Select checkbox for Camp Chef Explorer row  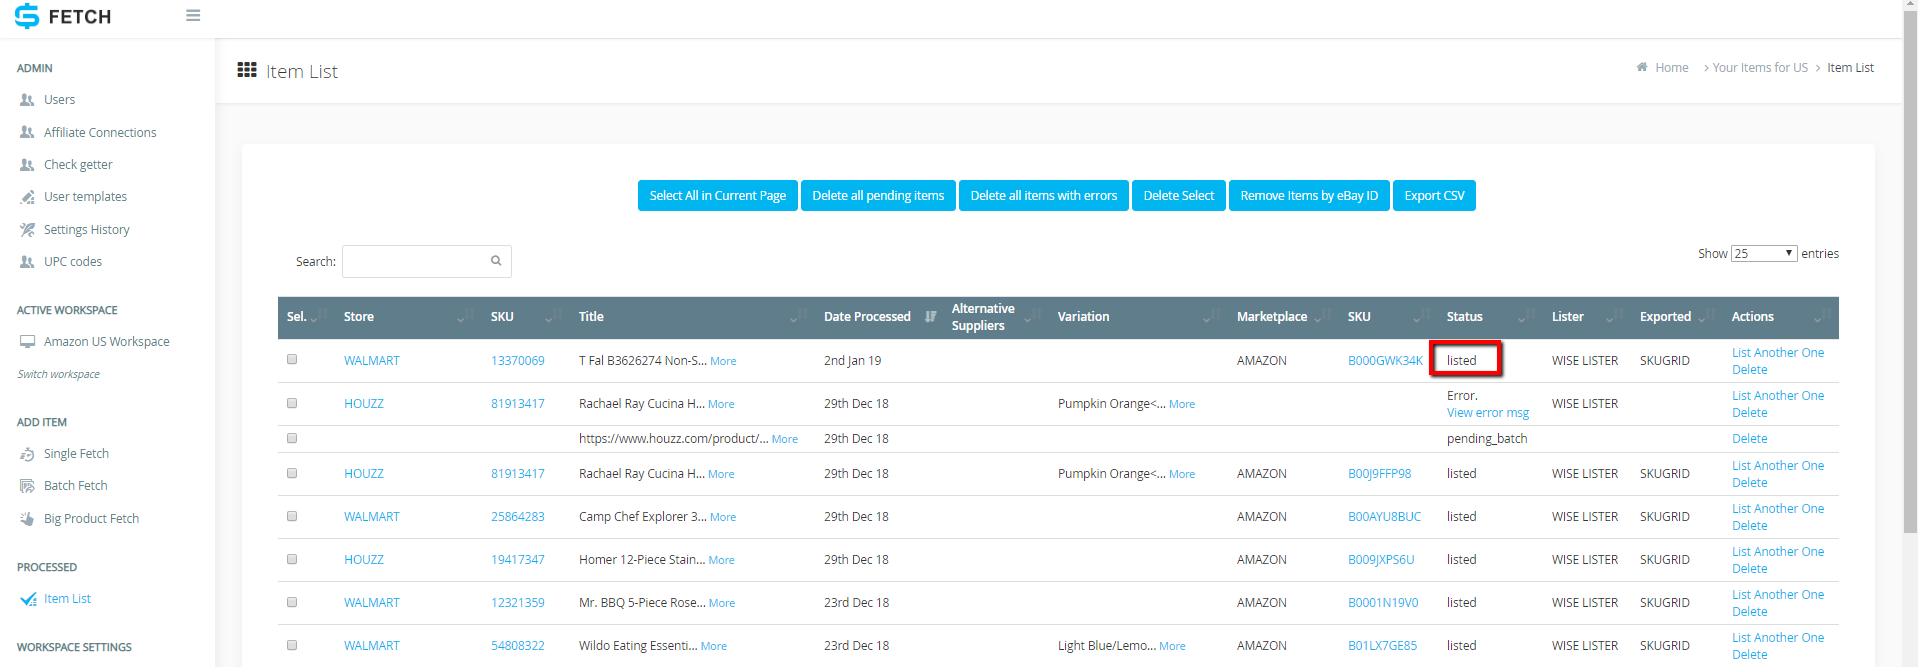[292, 516]
